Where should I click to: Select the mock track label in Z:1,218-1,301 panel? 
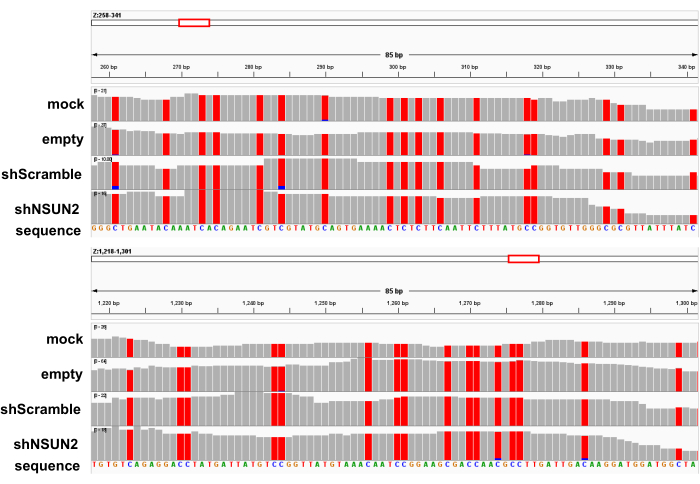click(65, 339)
